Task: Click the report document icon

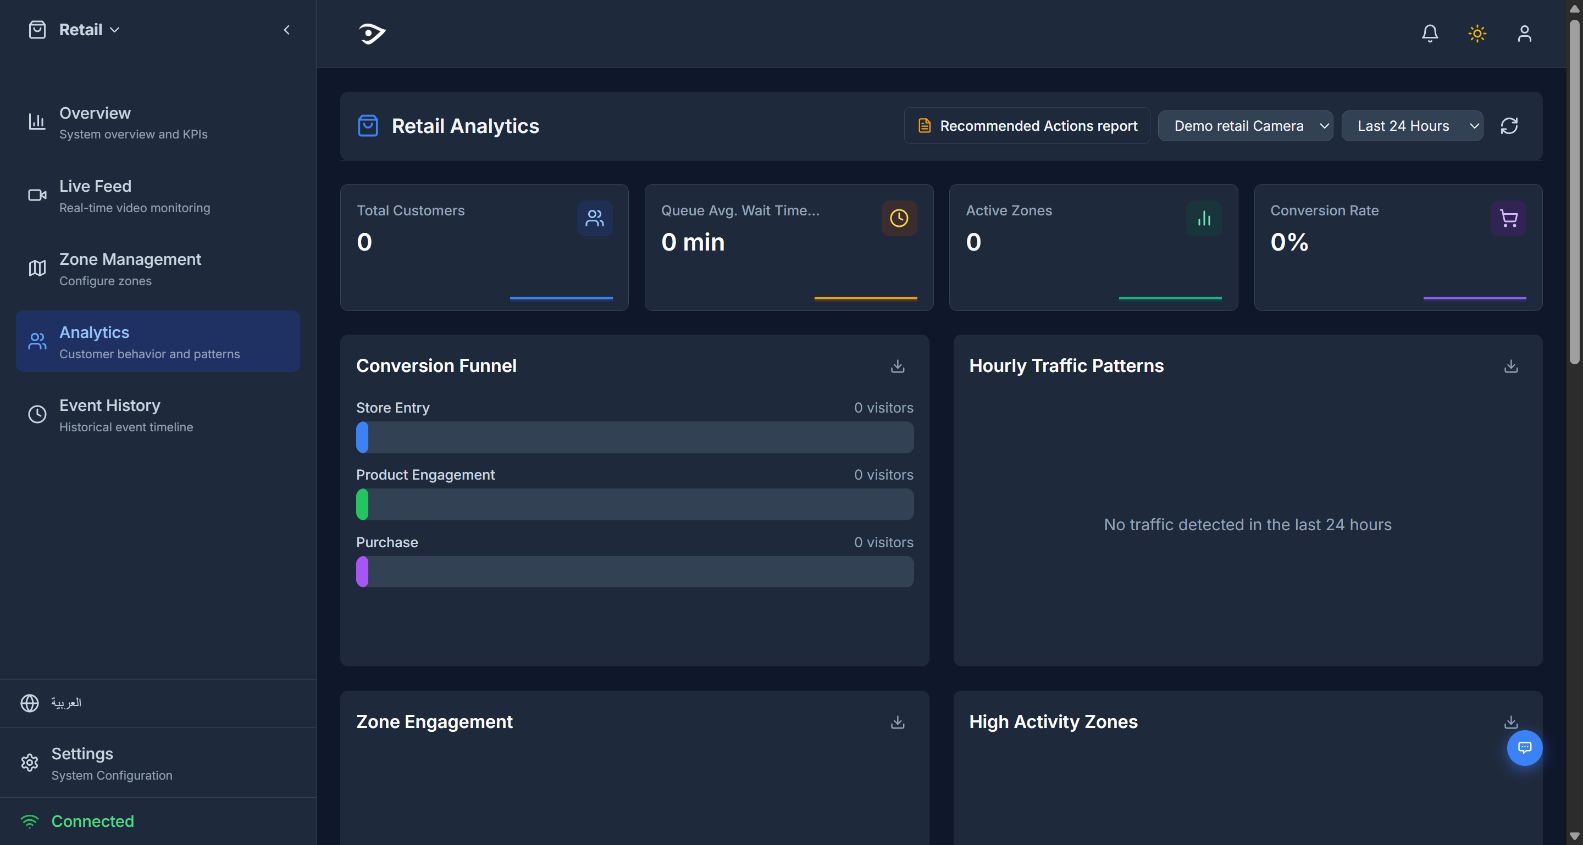Action: [924, 126]
